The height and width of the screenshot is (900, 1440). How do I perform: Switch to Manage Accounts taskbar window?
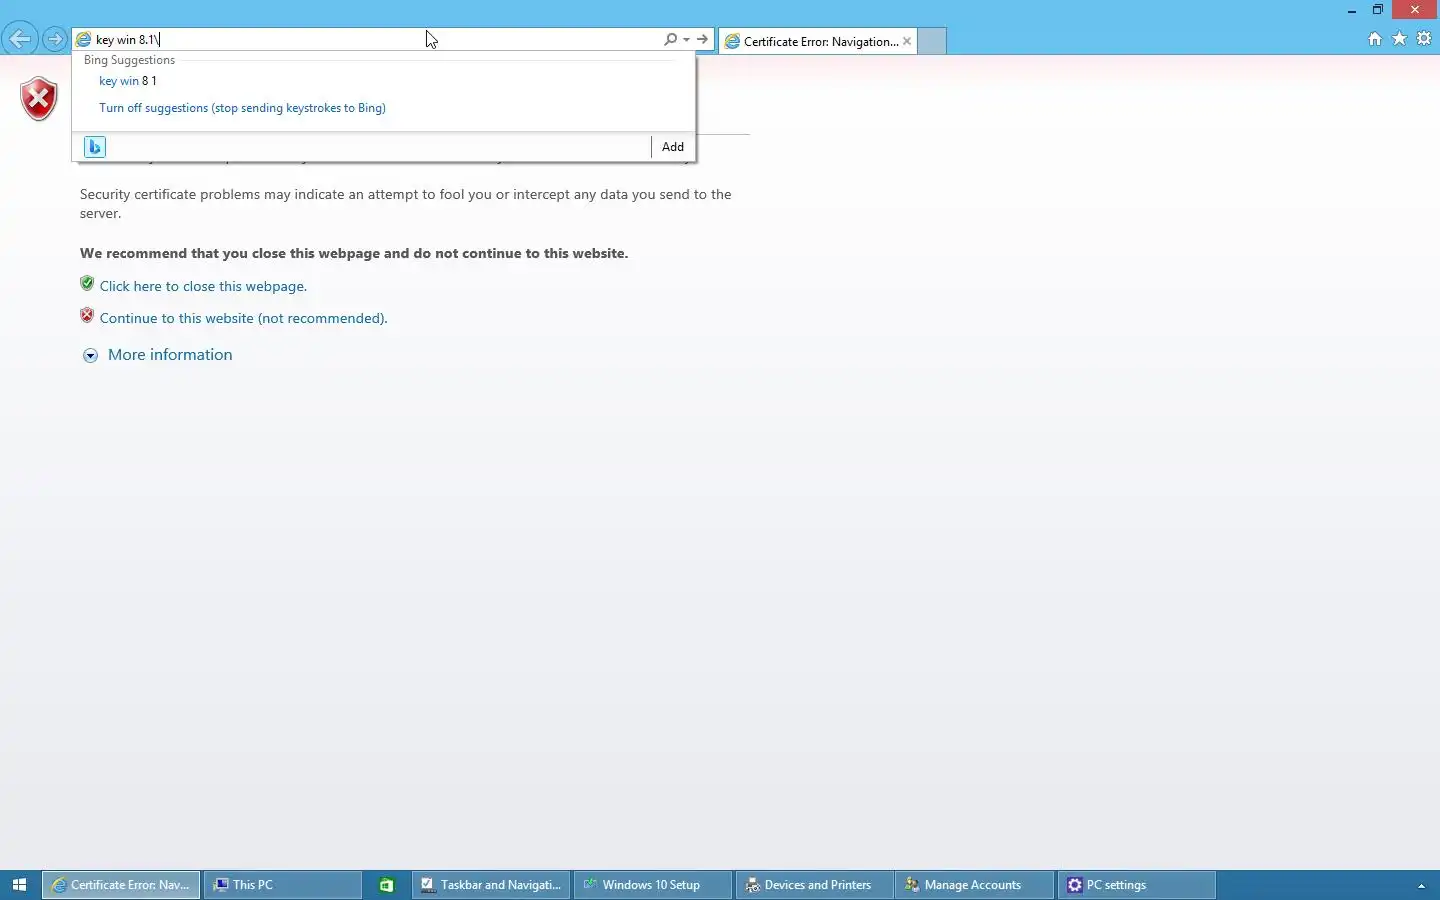pyautogui.click(x=975, y=885)
